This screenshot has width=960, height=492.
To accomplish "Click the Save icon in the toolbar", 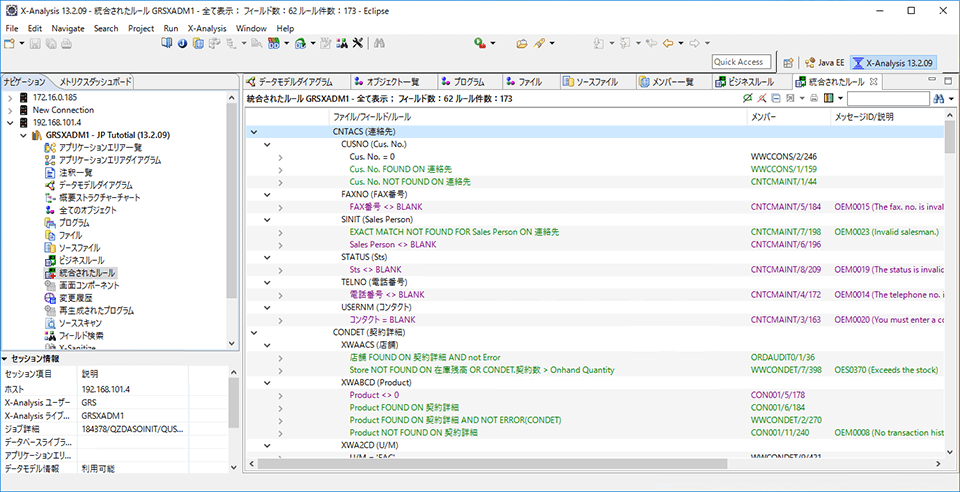I will tap(35, 43).
